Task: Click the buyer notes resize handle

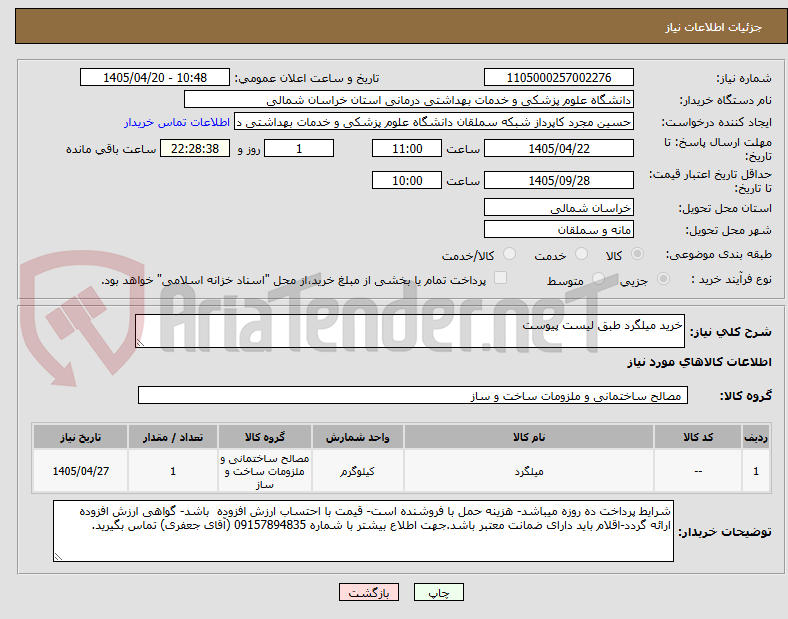Action: point(58,556)
